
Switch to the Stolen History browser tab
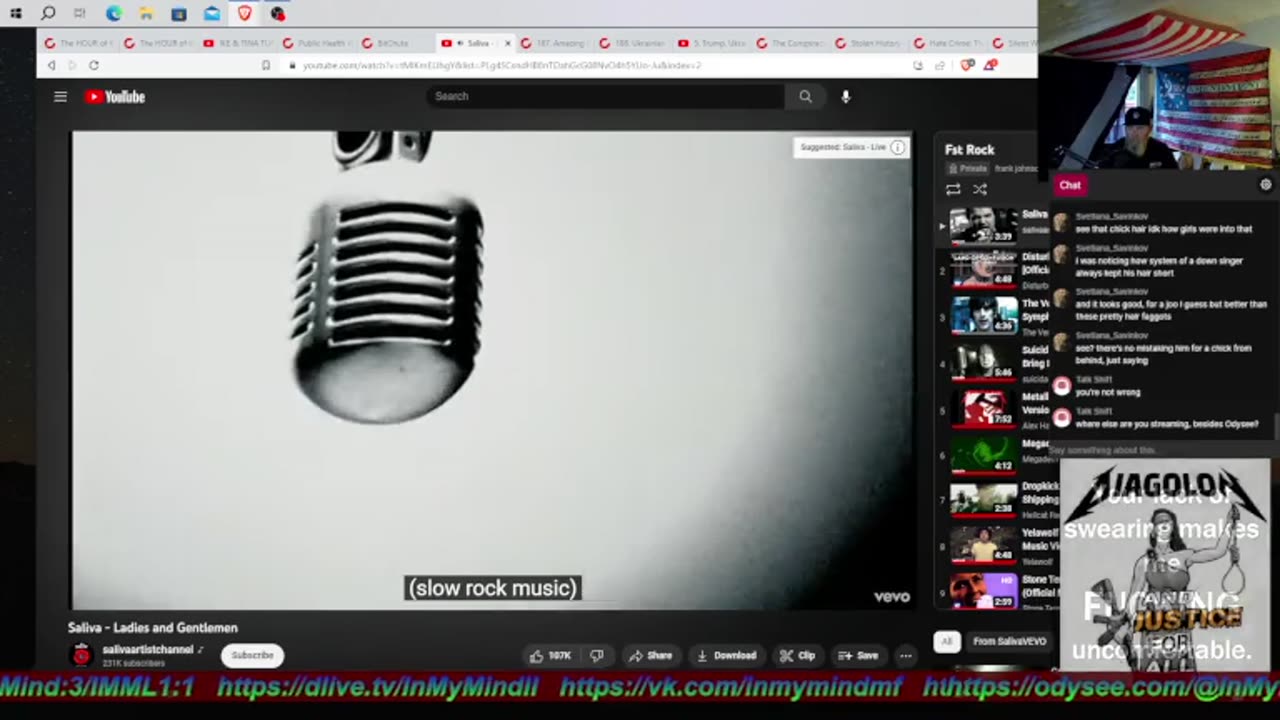coord(870,43)
